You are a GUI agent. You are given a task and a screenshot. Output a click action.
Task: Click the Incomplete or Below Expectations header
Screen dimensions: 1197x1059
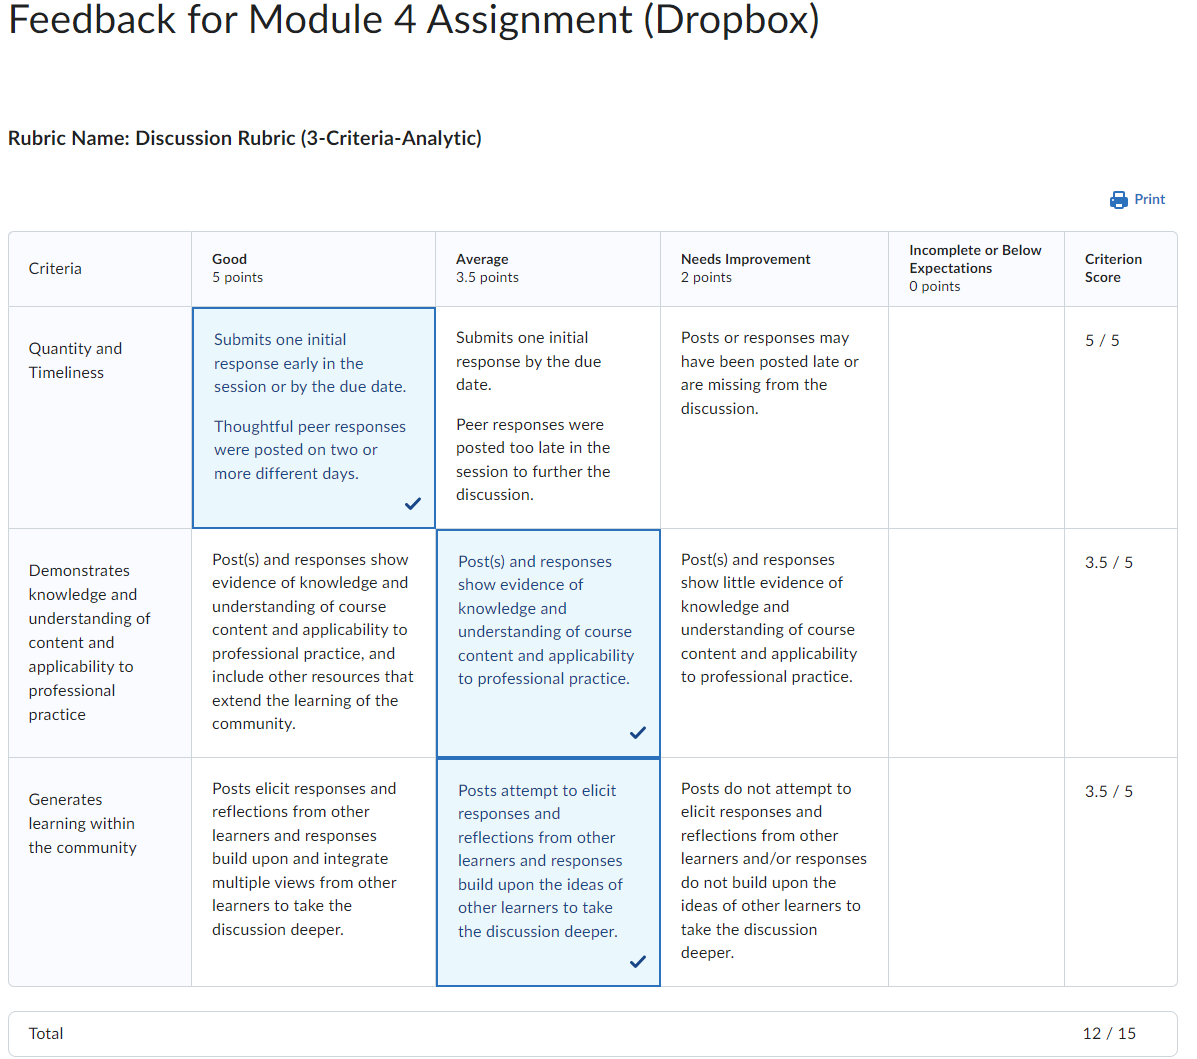[975, 268]
